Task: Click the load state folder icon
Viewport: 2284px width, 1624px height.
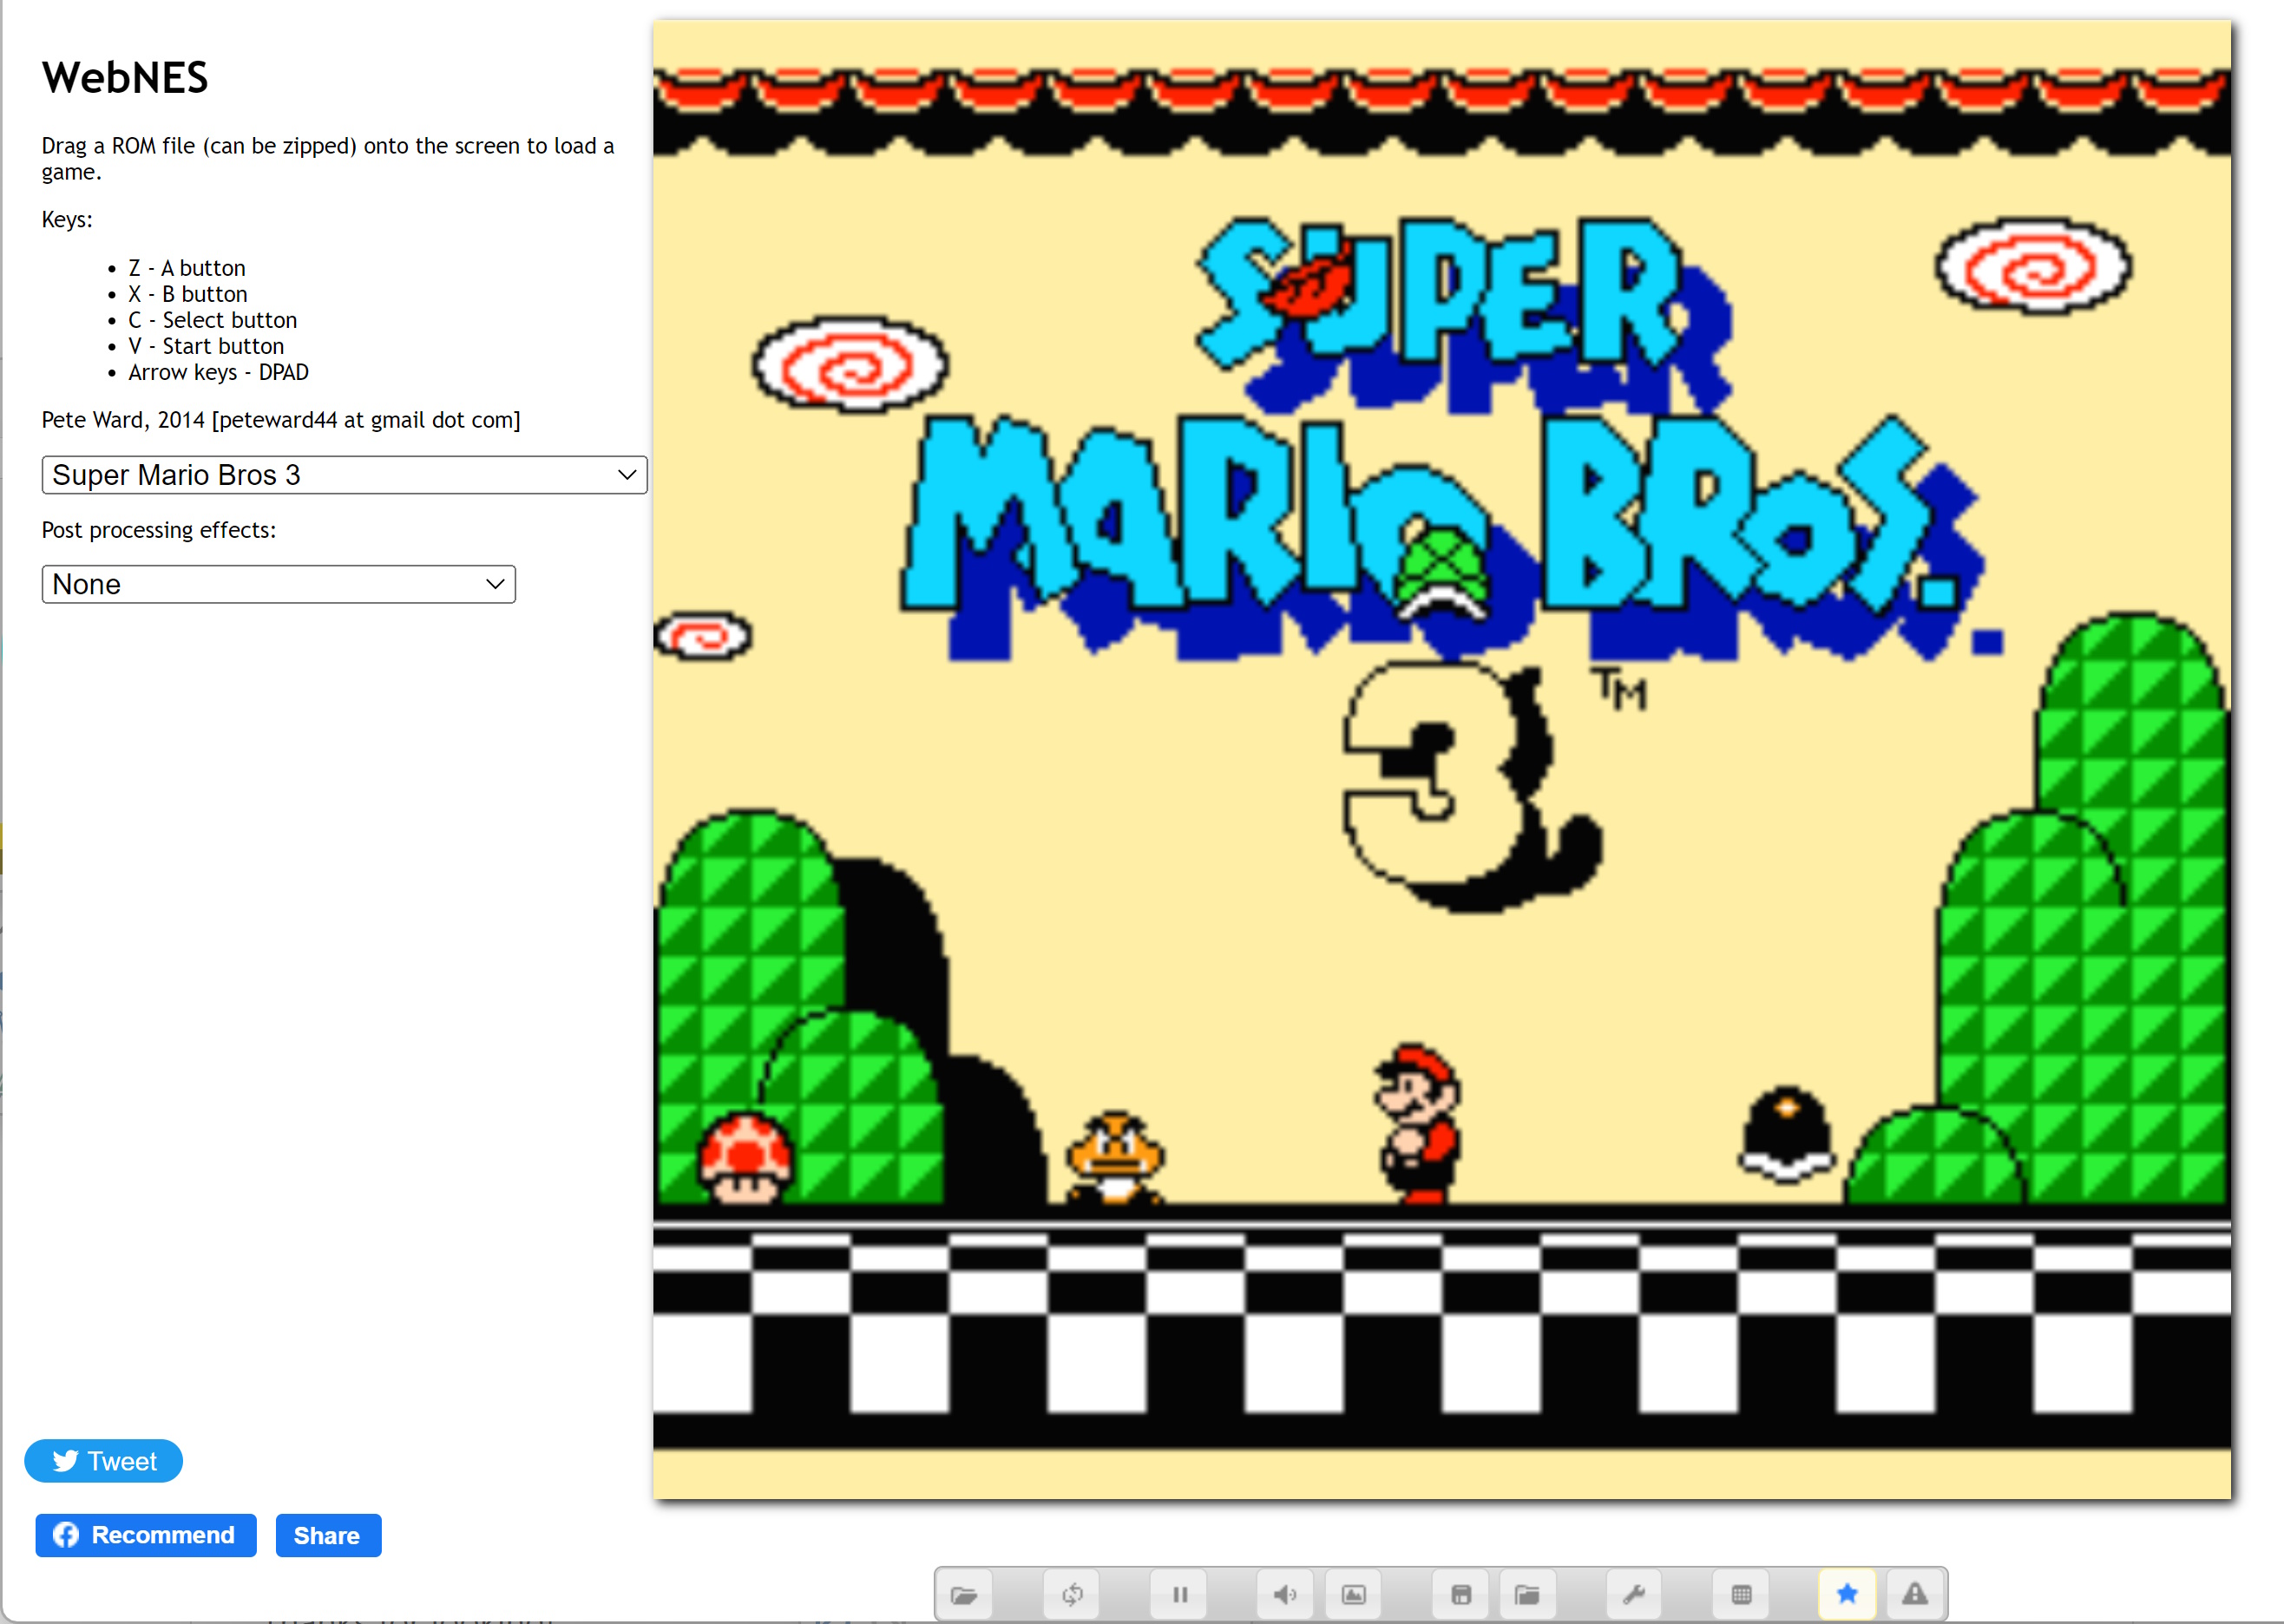Action: [1526, 1594]
